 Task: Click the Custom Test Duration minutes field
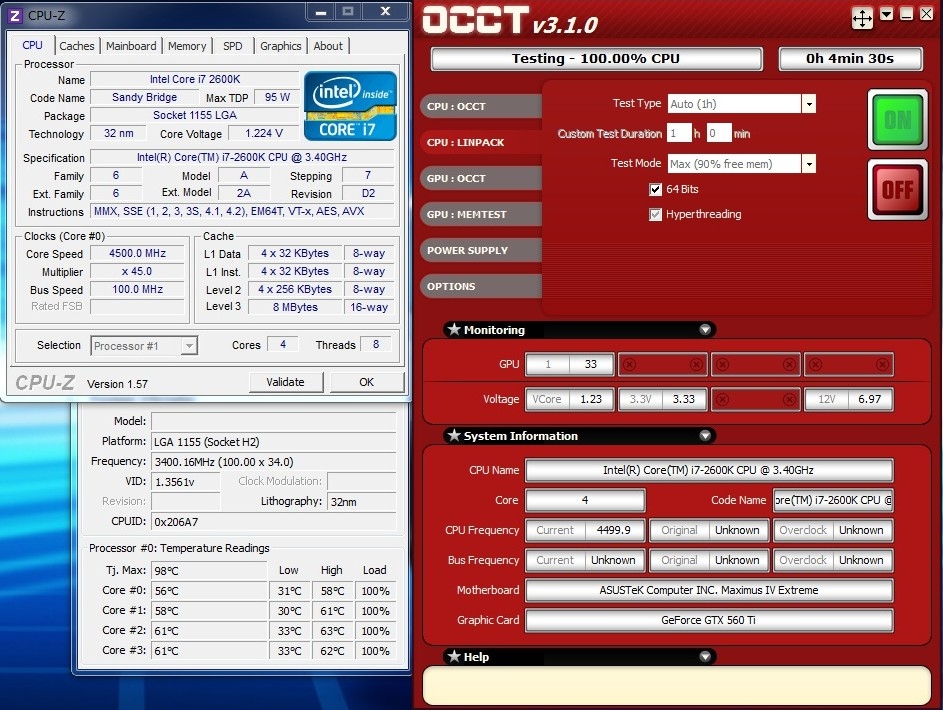pos(719,133)
